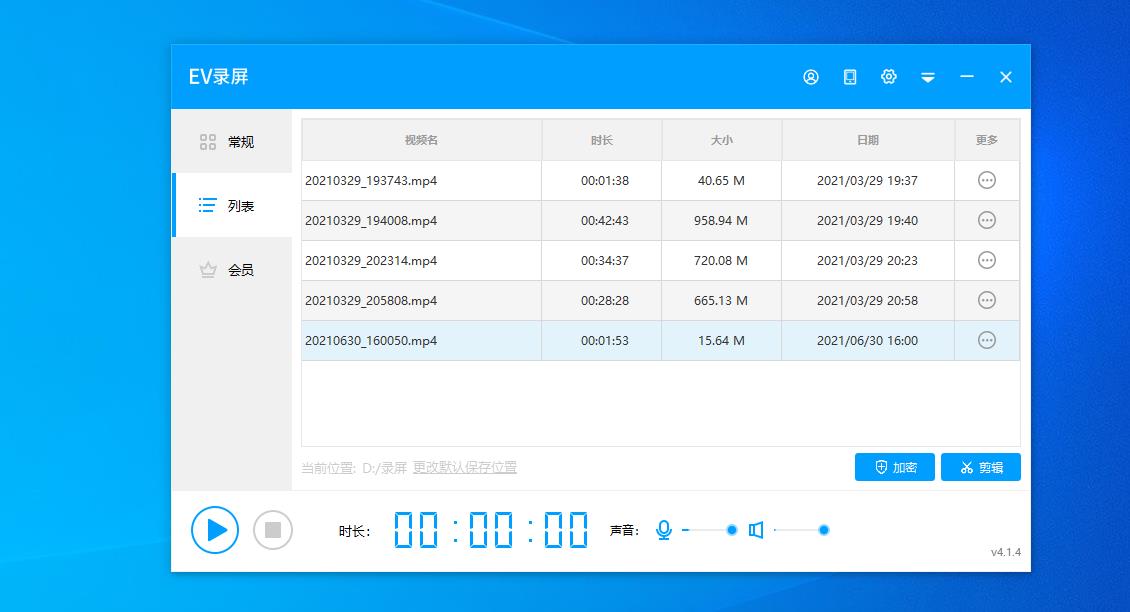
Task: Click the user account icon in title bar
Action: (x=811, y=77)
